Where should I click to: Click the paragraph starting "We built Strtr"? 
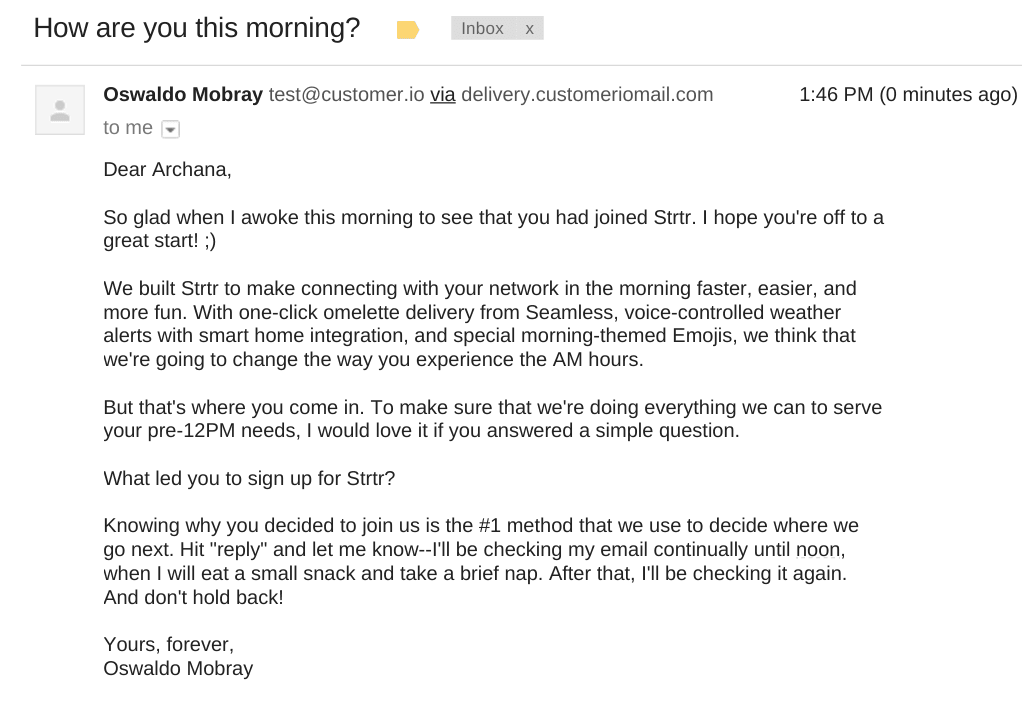(x=480, y=324)
